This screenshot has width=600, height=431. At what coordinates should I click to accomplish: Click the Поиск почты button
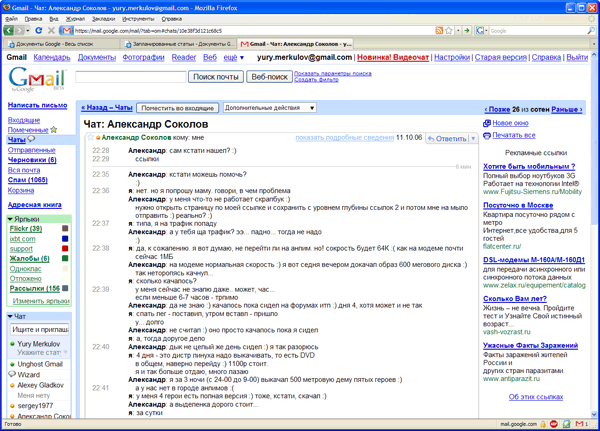click(216, 77)
